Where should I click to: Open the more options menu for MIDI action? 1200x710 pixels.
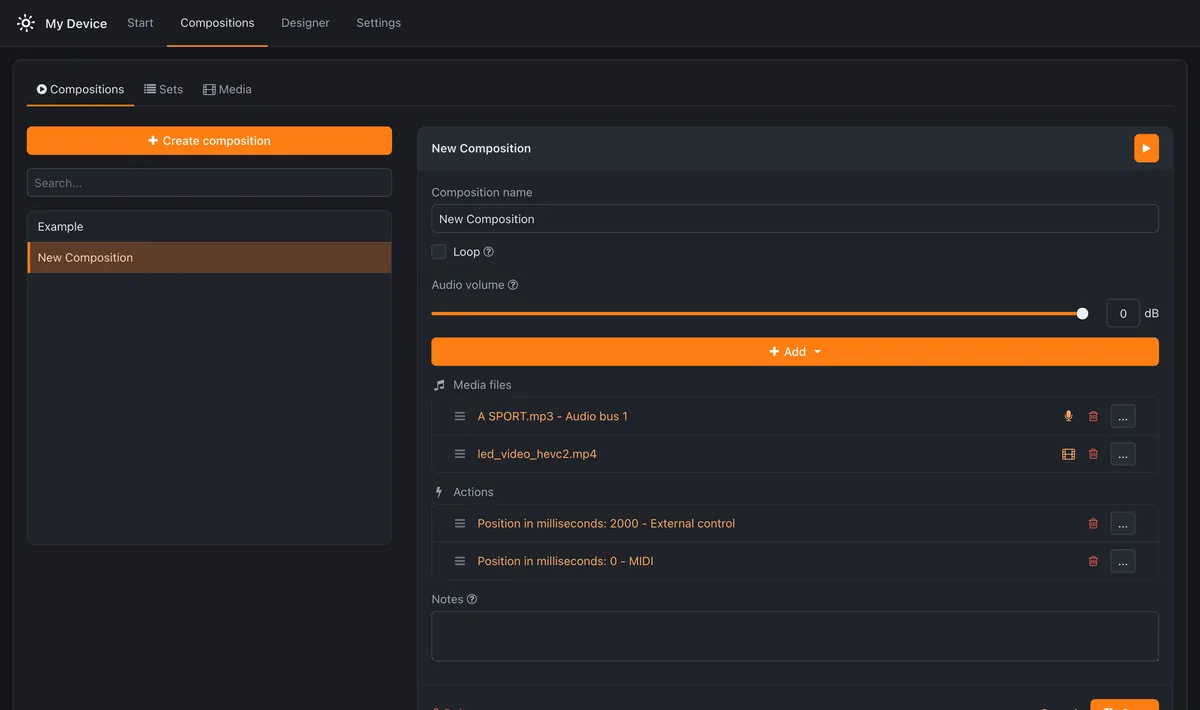point(1123,561)
